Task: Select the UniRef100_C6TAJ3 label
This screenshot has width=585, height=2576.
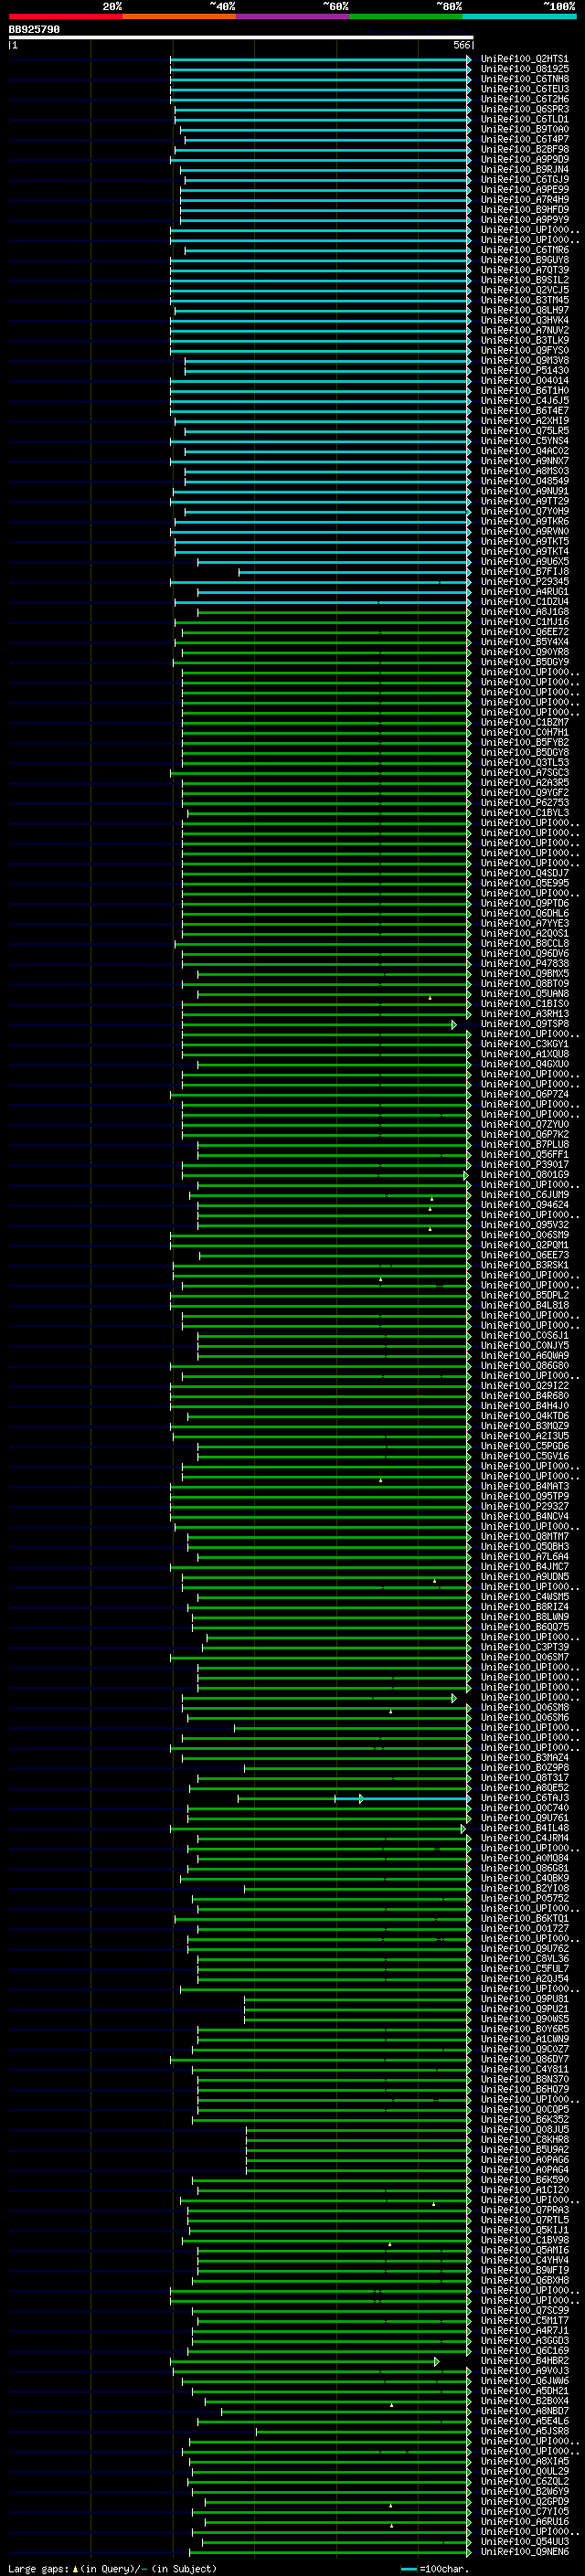Action: [x=524, y=1799]
